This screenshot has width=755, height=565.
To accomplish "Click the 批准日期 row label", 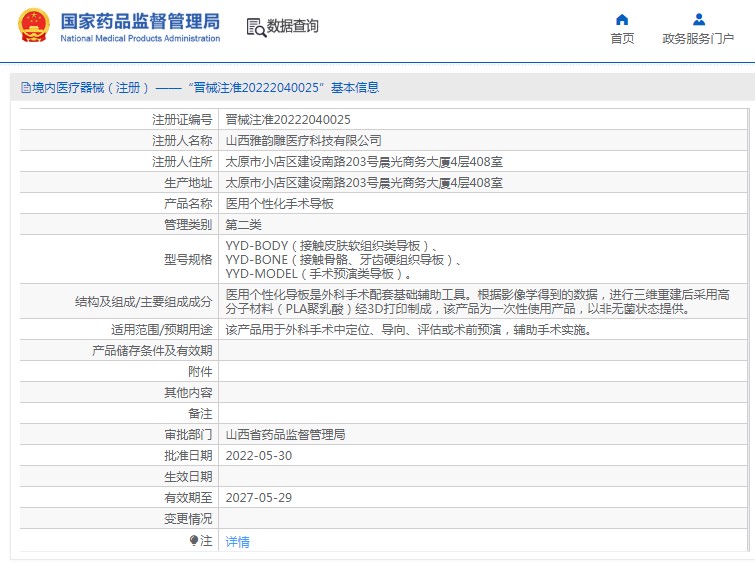I will coord(188,456).
